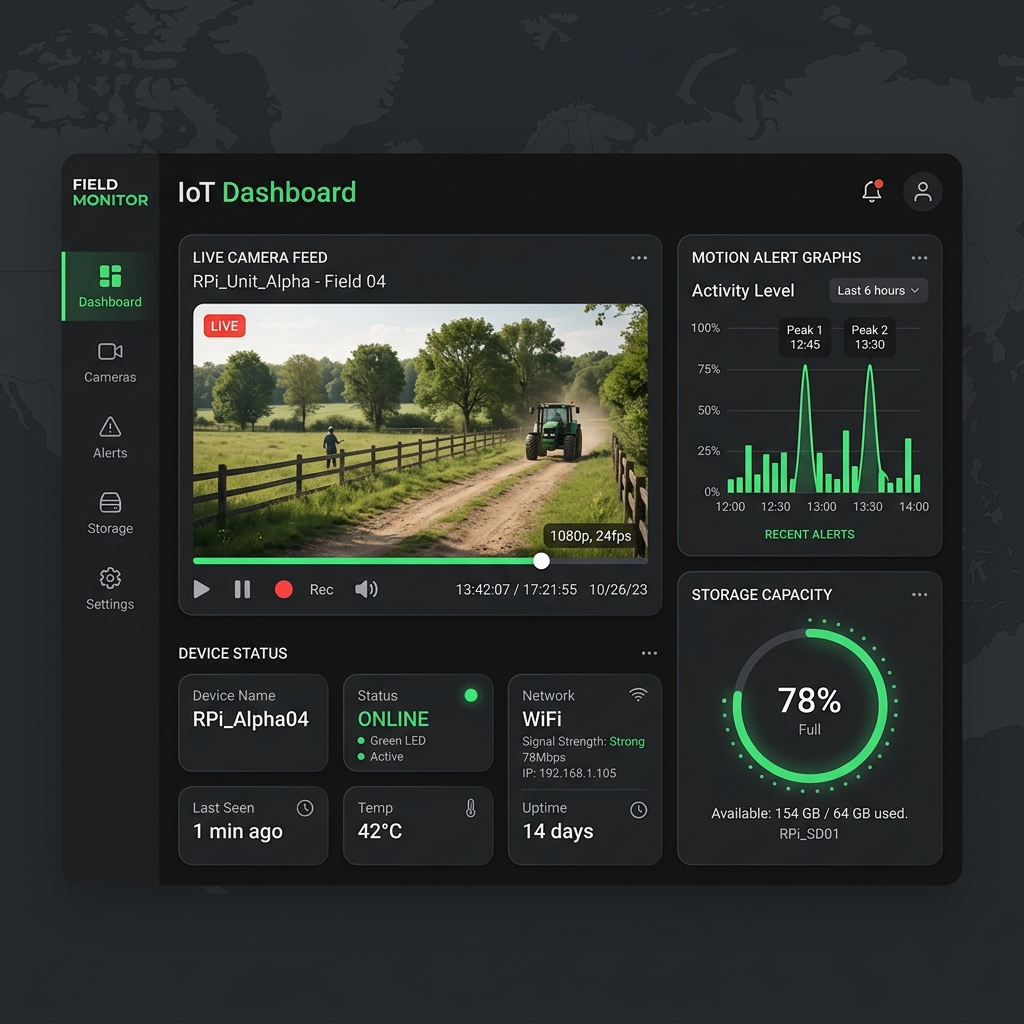1024x1024 pixels.
Task: Click the Signal Strength: Strong text
Action: (583, 741)
